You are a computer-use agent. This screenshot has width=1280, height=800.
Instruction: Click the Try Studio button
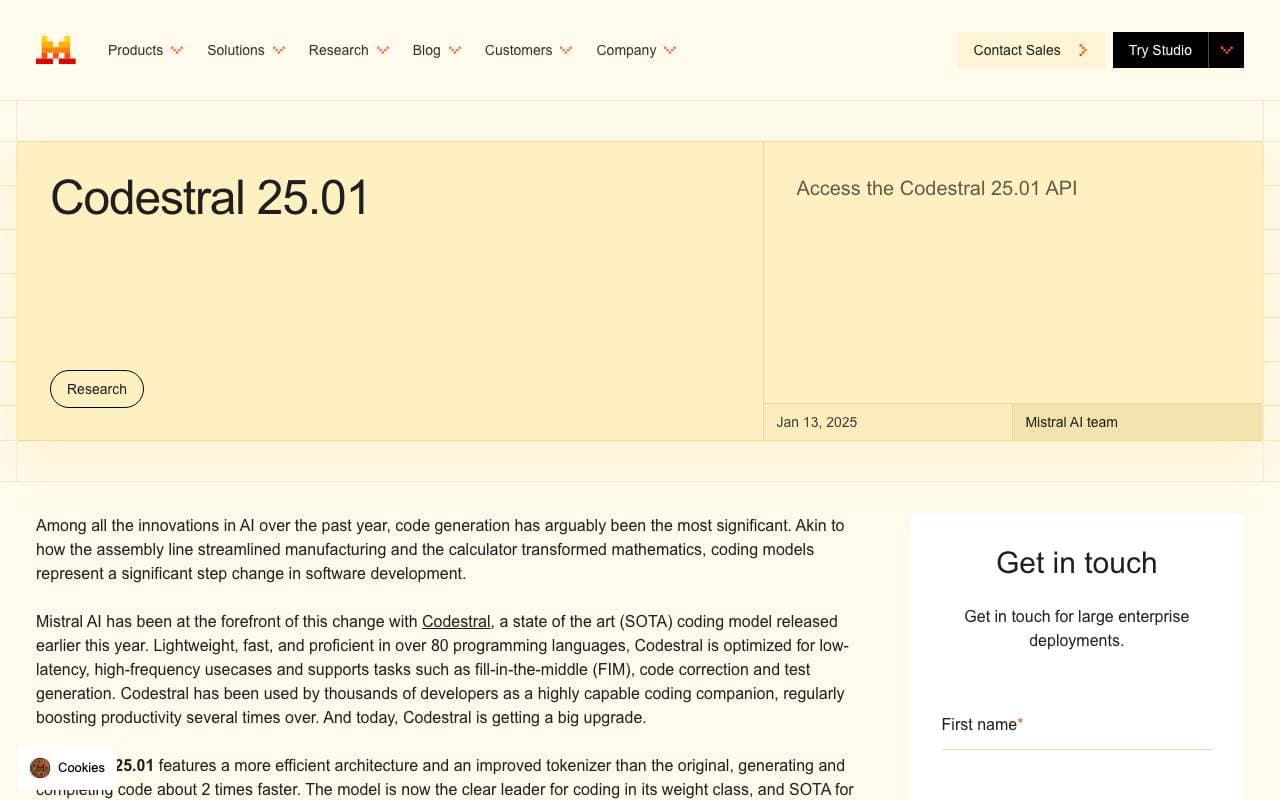coord(1160,50)
